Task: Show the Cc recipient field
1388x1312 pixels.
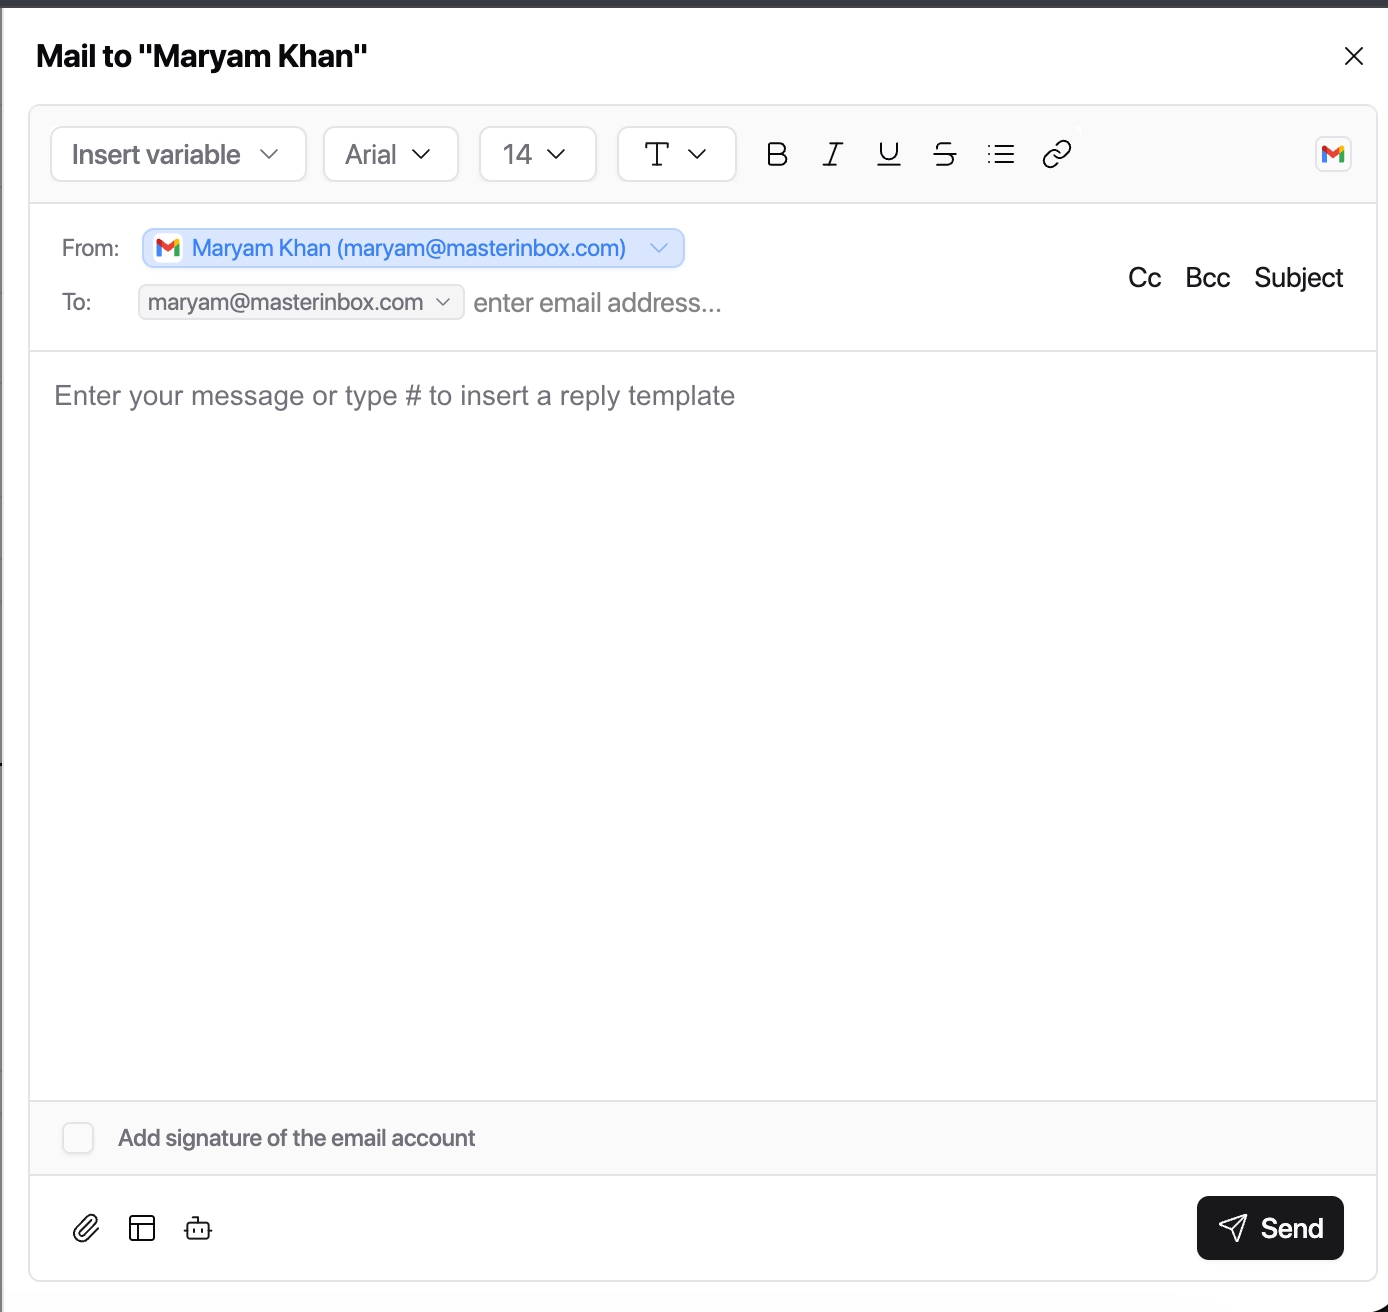Action: point(1144,277)
